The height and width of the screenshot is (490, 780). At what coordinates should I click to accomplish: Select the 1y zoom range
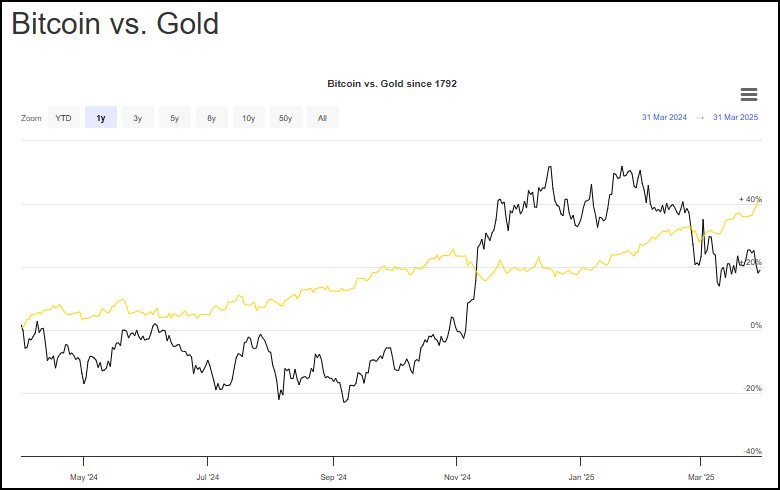pos(101,118)
